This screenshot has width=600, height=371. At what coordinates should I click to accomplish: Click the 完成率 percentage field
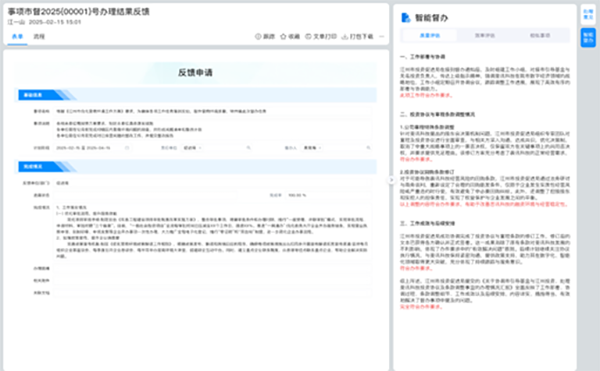[327, 195]
